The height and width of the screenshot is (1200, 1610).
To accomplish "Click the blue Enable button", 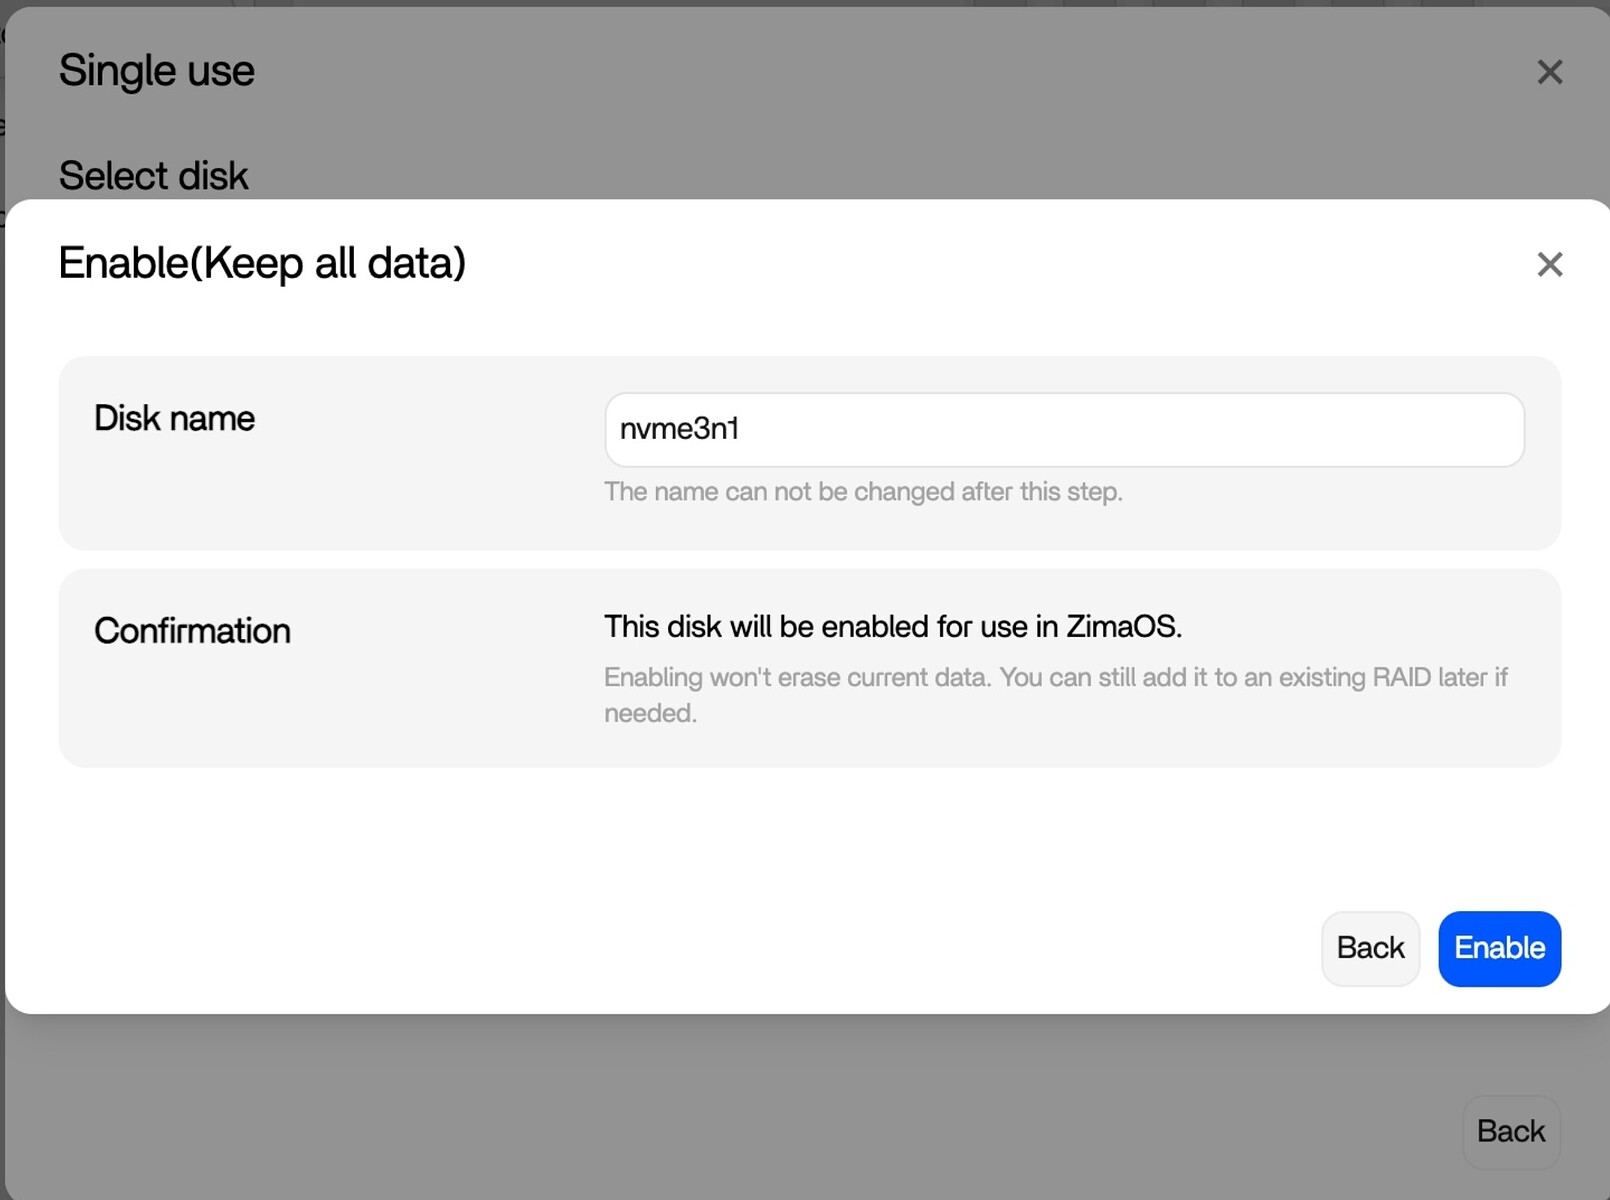I will pyautogui.click(x=1499, y=948).
